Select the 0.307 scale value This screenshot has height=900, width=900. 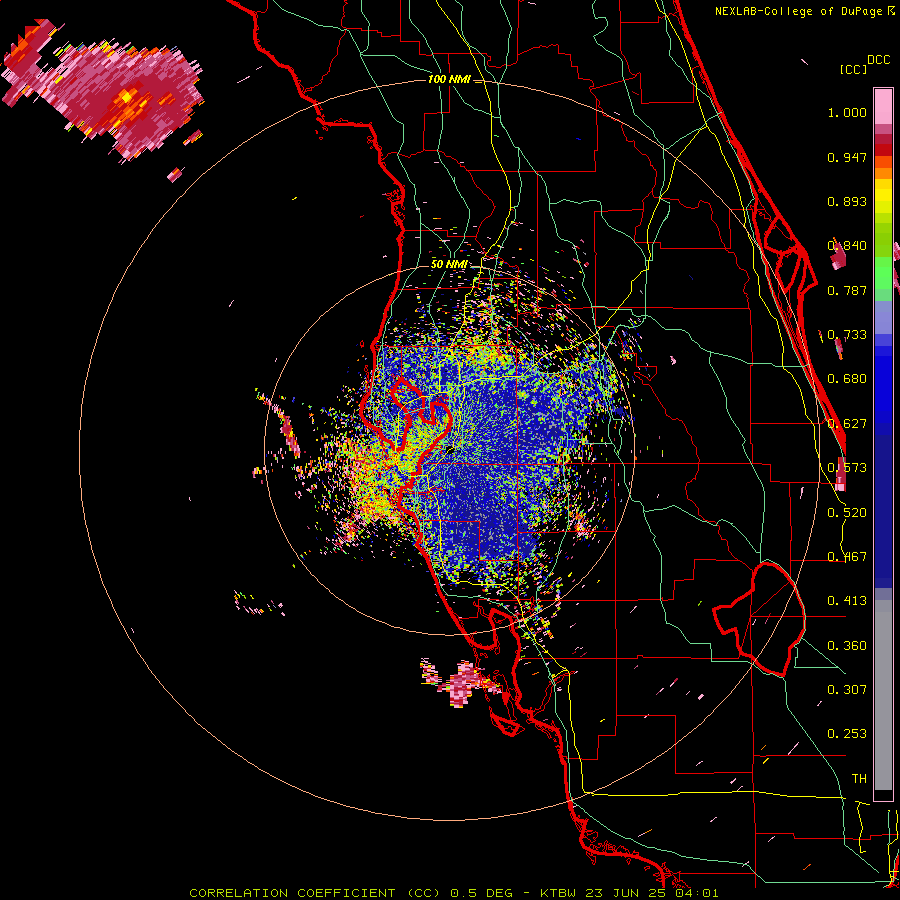coord(847,689)
